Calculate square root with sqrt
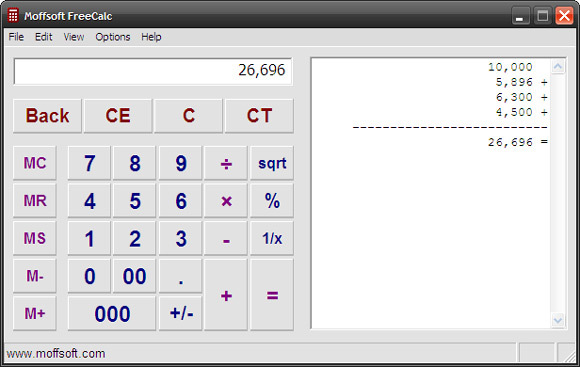Viewport: 580px width, 367px height. click(x=272, y=163)
